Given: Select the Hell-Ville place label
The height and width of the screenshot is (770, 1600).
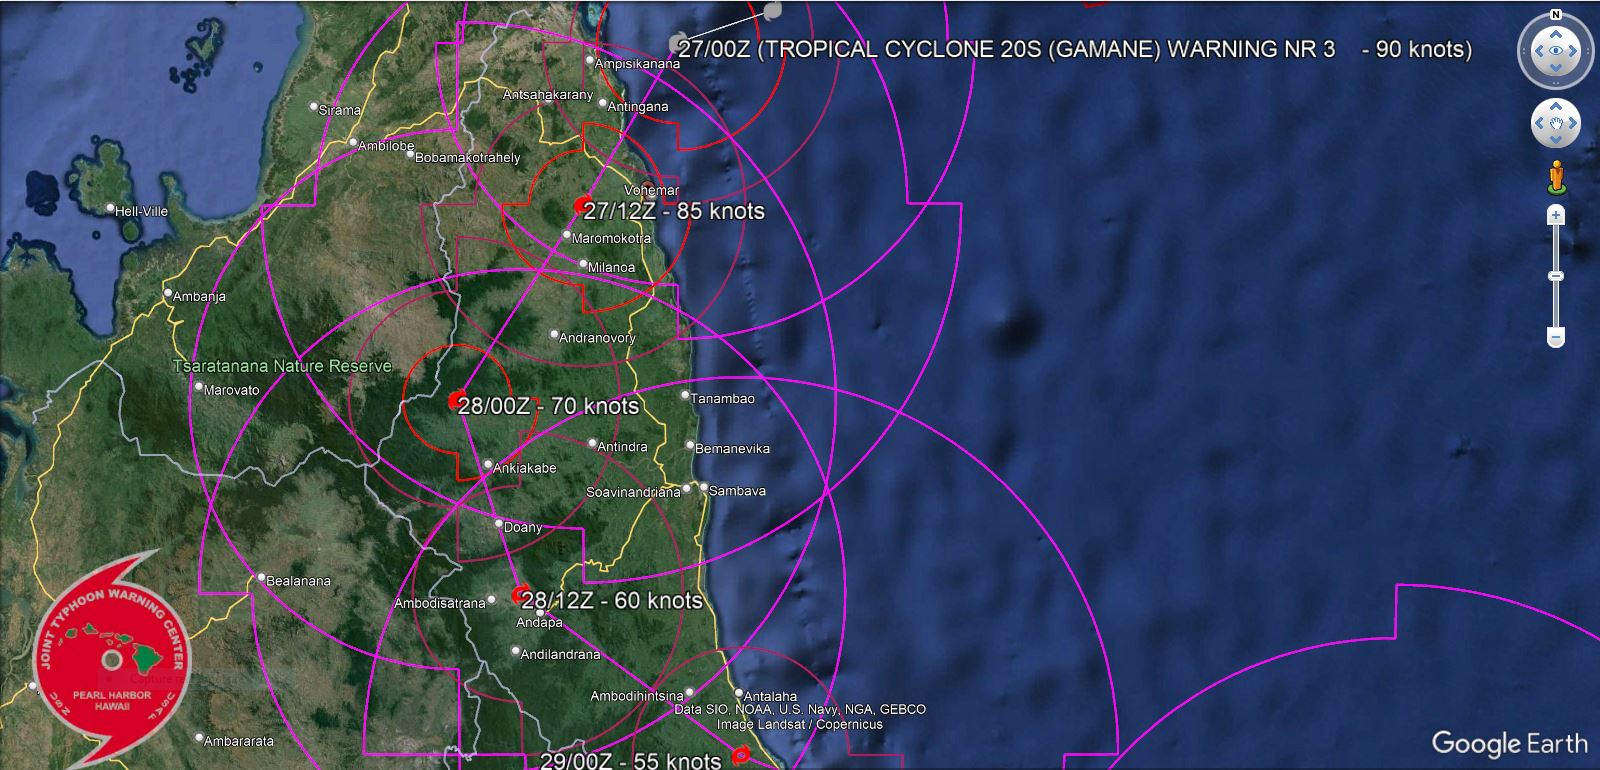Looking at the screenshot, I should click(141, 211).
